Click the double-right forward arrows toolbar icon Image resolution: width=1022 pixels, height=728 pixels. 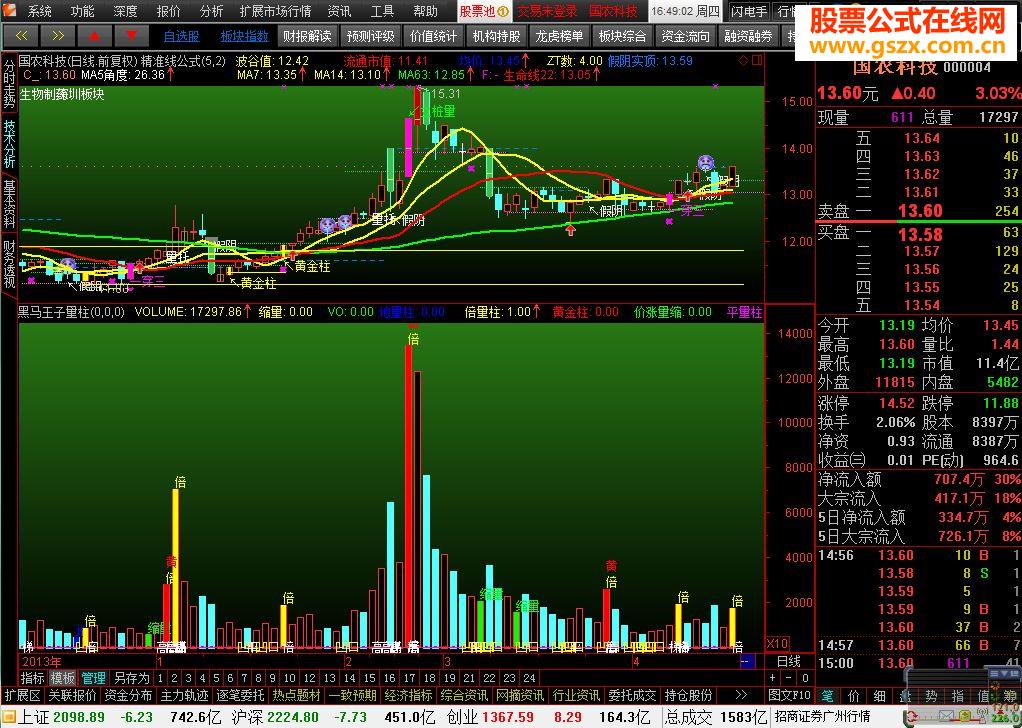tap(57, 36)
